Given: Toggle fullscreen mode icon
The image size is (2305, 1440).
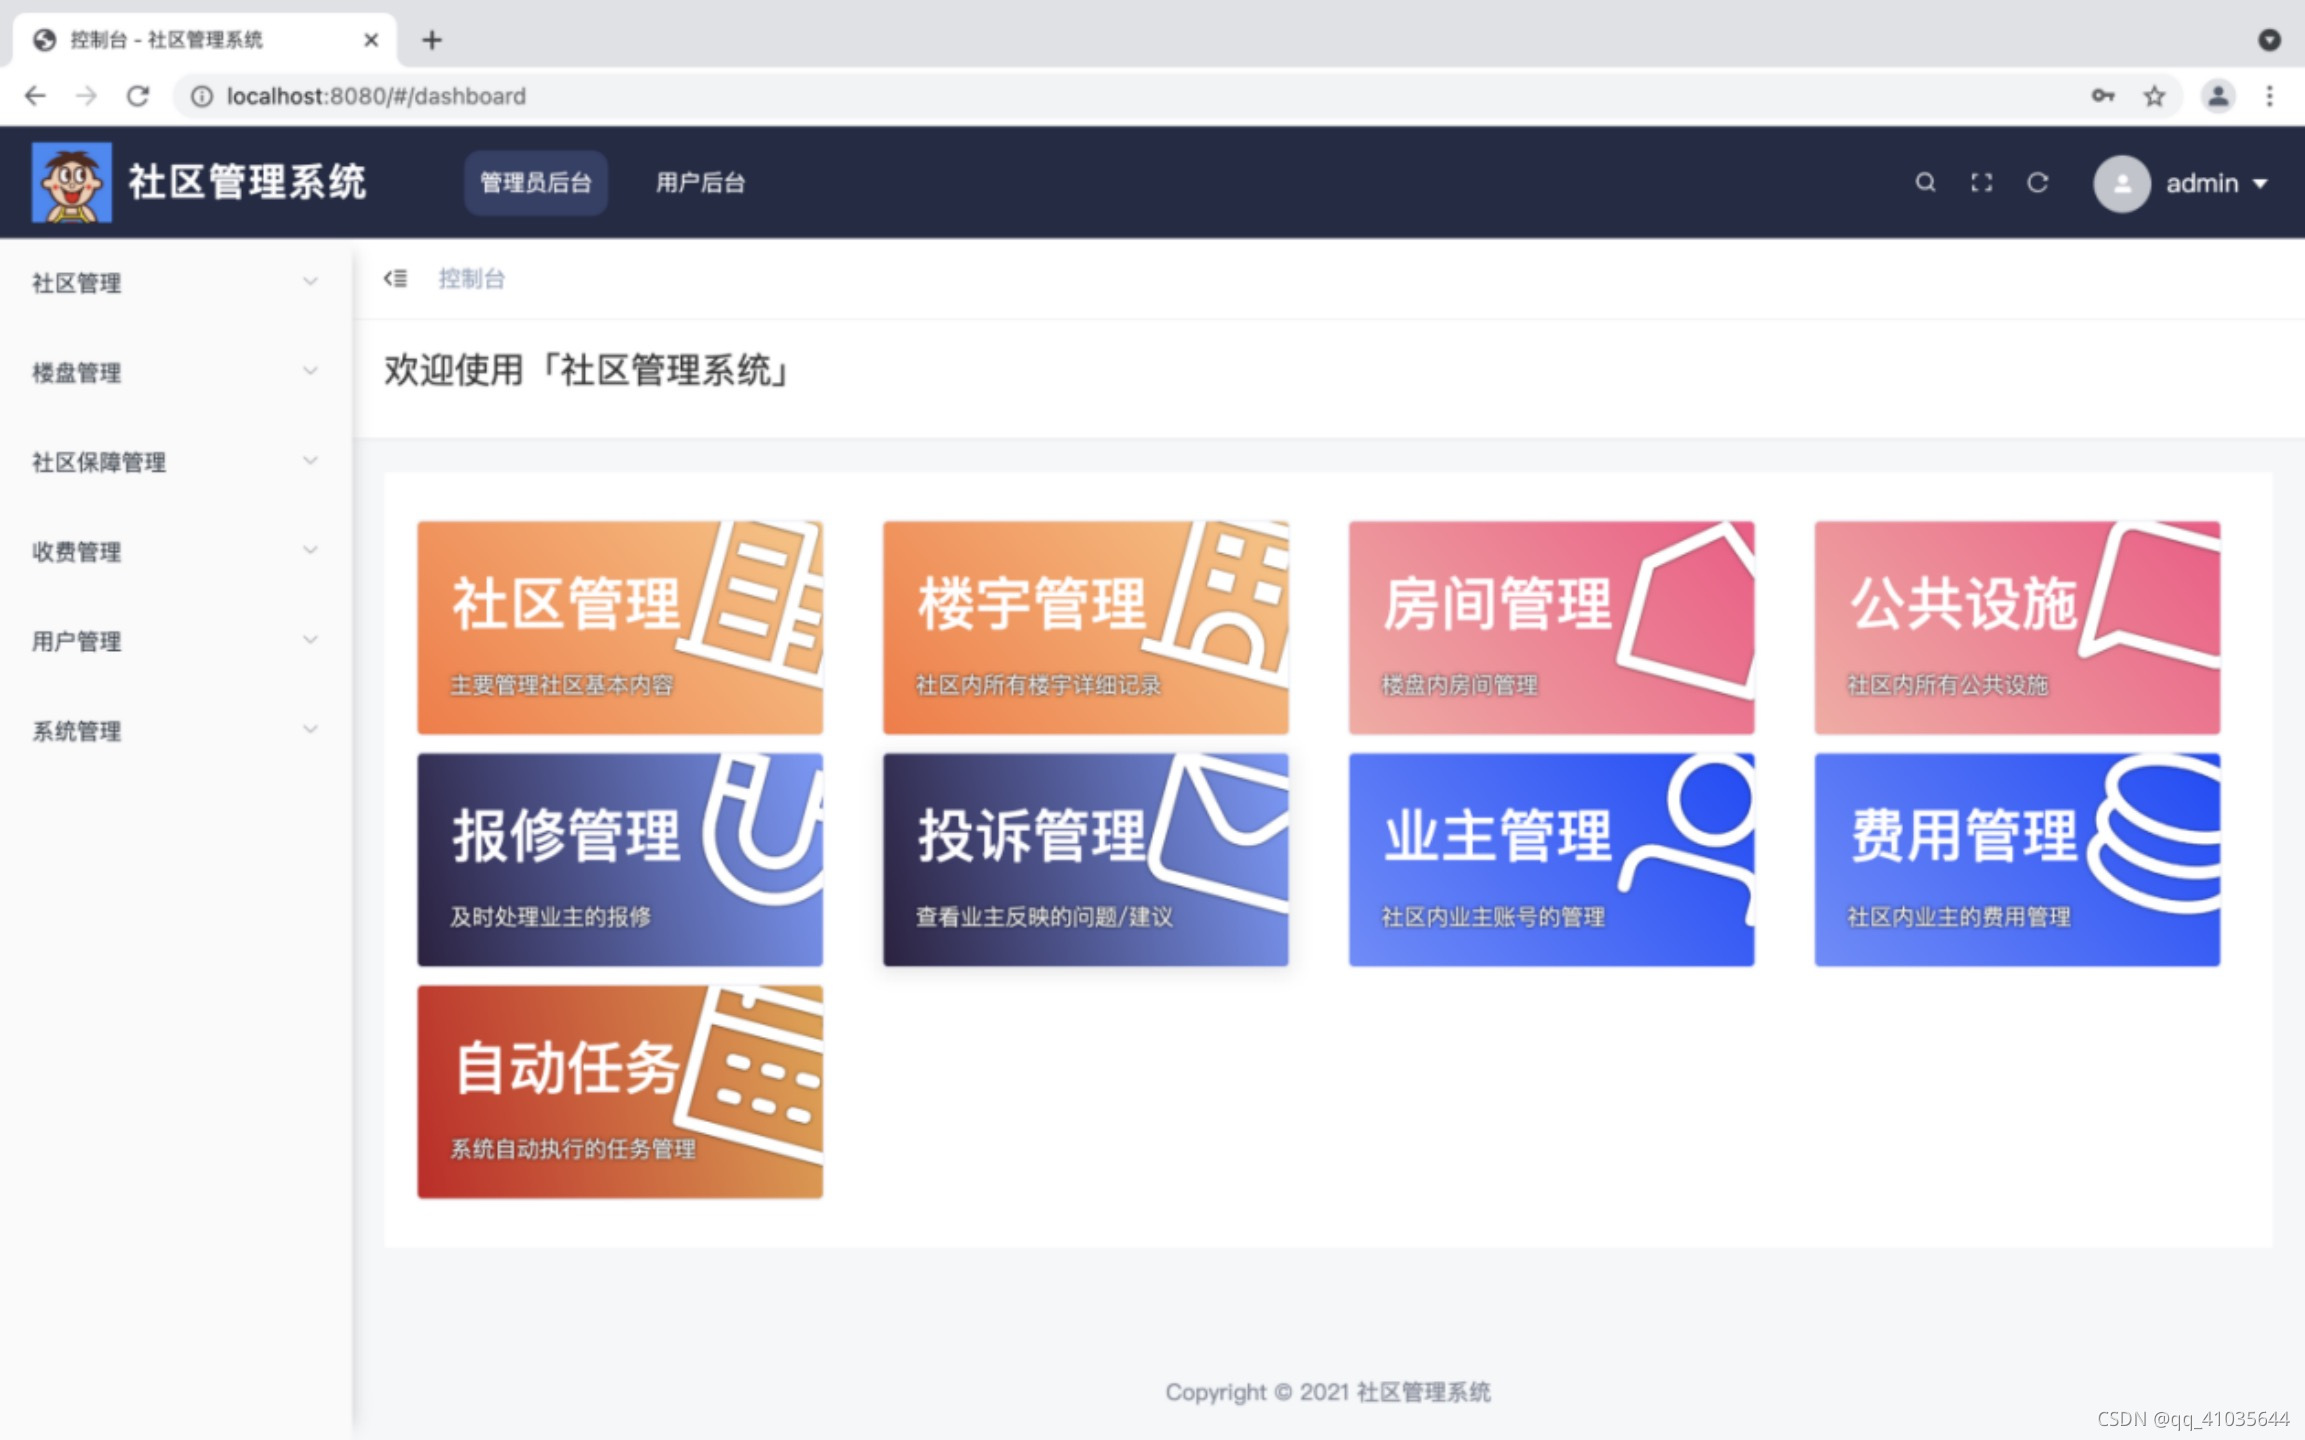Looking at the screenshot, I should (1981, 183).
